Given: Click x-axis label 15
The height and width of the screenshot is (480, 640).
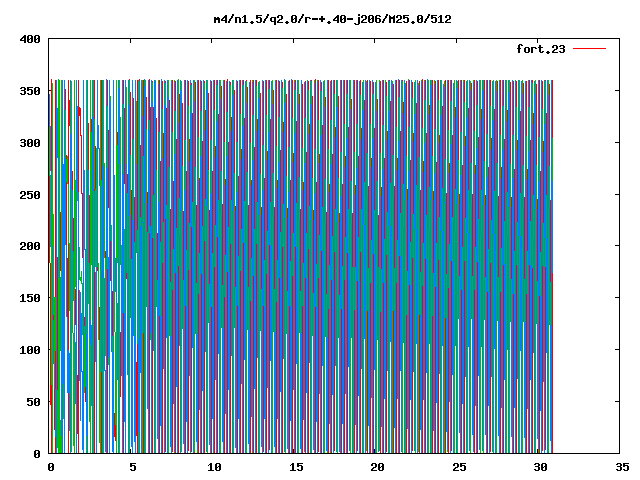Looking at the screenshot, I should (296, 467).
